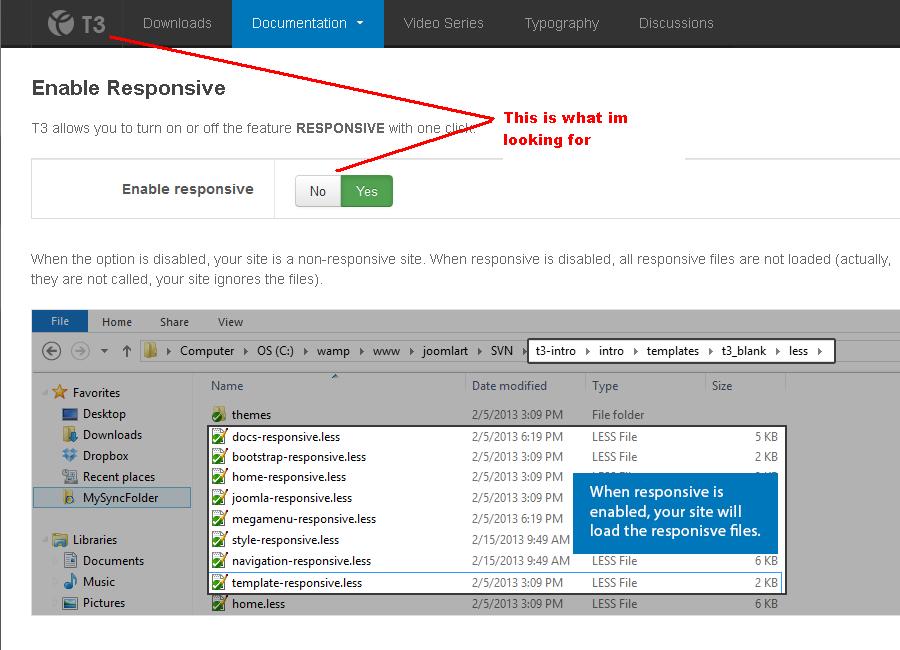
Task: Expand the chevron after joomlart in path
Action: click(x=479, y=351)
